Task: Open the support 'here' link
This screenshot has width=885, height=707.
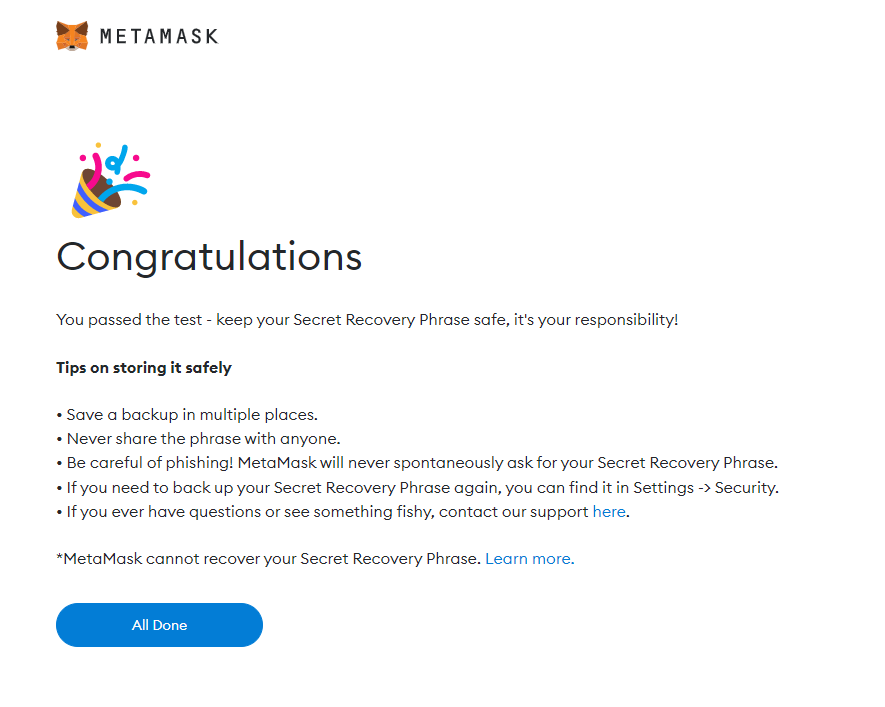Action: (609, 512)
